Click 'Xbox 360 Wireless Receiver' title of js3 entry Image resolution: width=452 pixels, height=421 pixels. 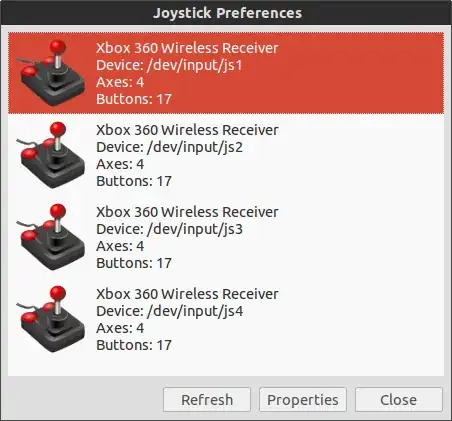(x=187, y=212)
